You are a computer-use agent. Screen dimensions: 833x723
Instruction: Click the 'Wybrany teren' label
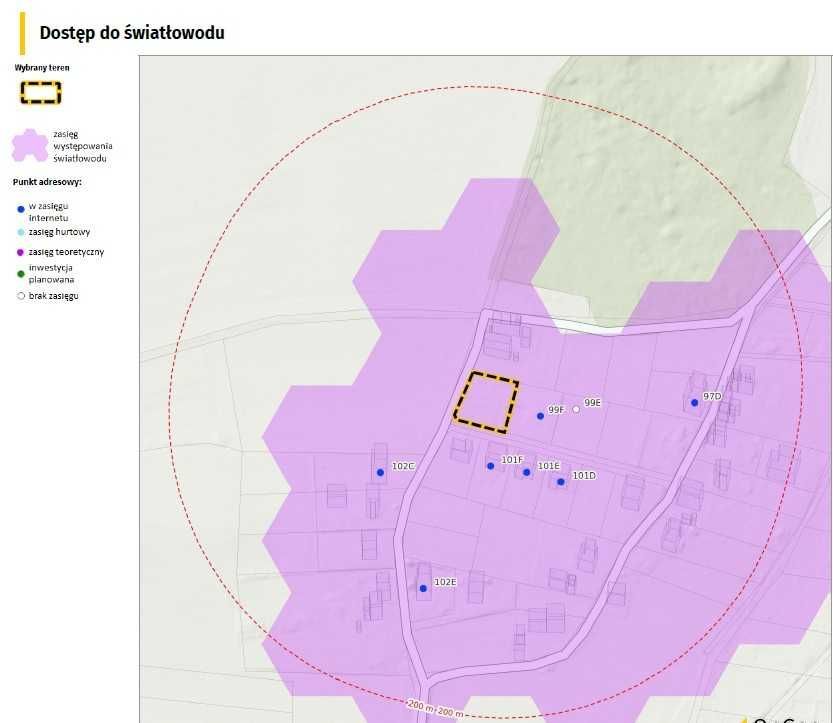tap(42, 67)
